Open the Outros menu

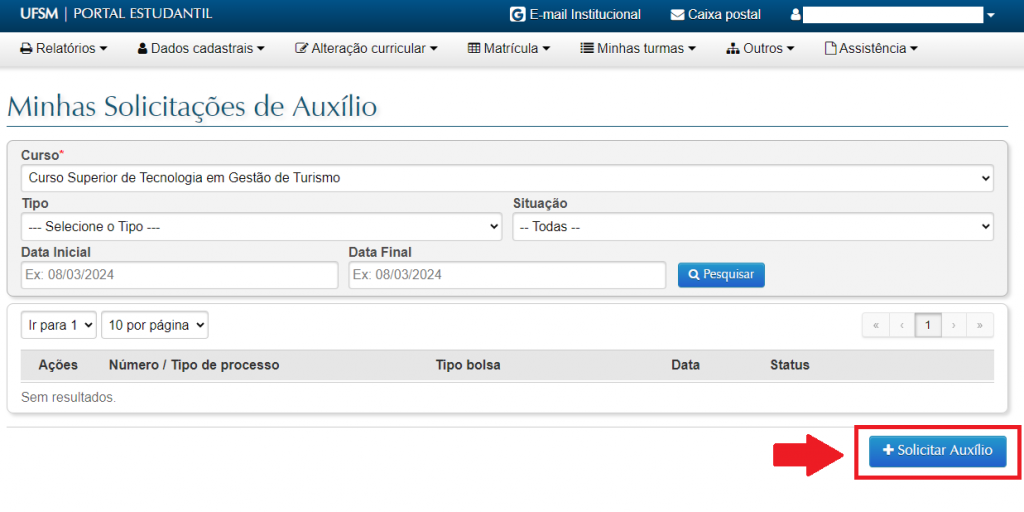click(x=760, y=48)
